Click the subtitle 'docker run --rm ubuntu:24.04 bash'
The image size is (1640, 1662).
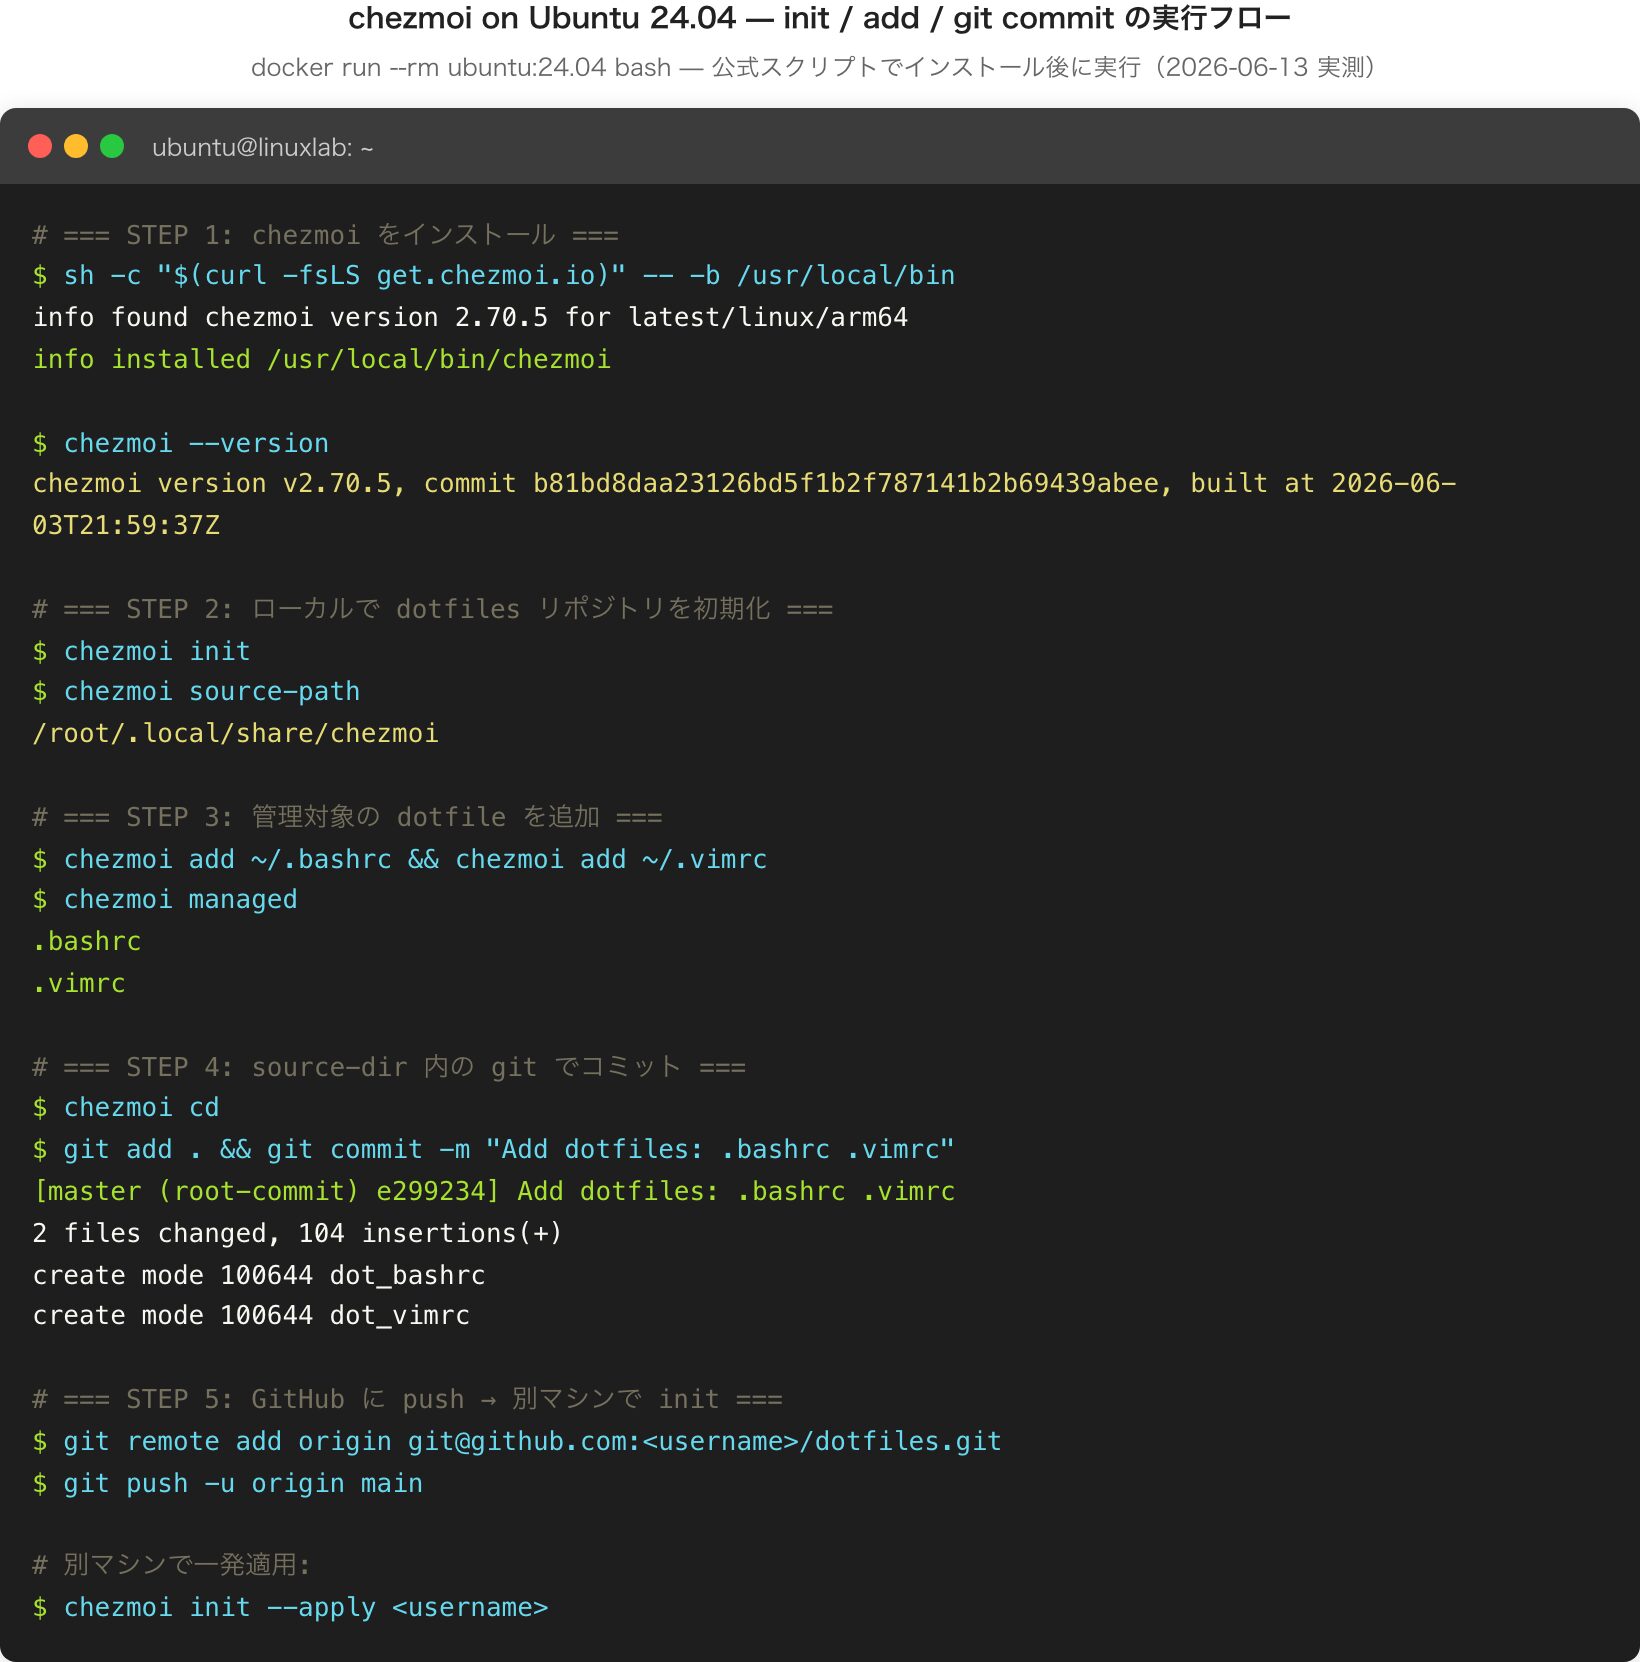point(460,67)
